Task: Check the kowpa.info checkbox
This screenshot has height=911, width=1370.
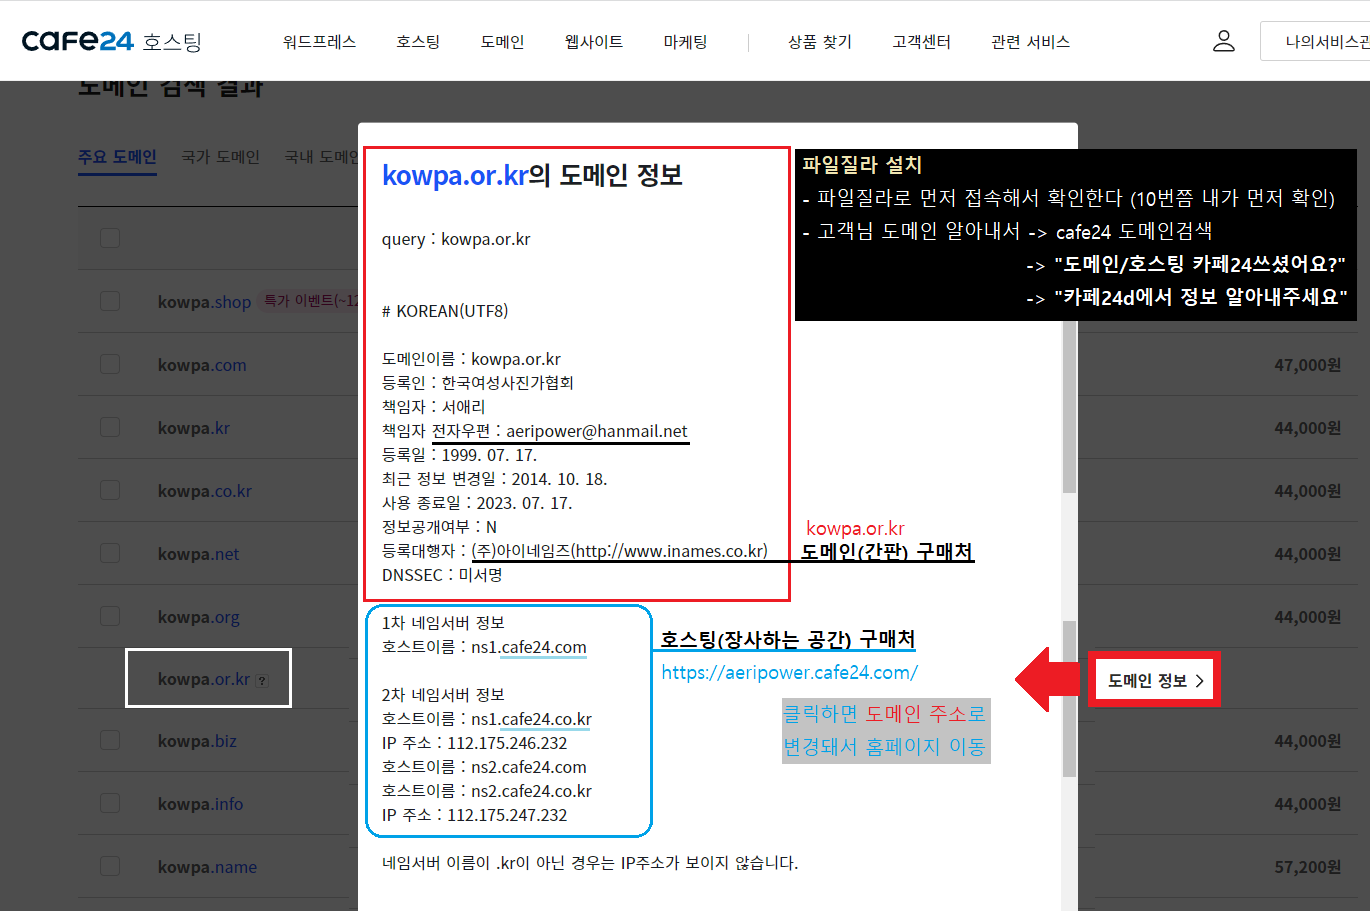Action: click(x=110, y=803)
